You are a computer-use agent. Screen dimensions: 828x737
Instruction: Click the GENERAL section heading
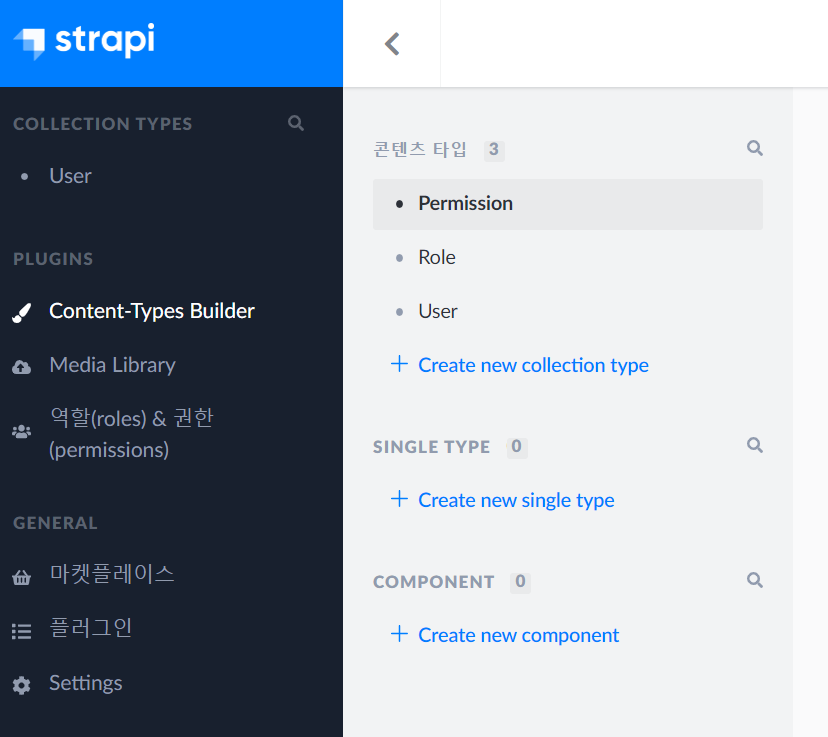tap(55, 523)
